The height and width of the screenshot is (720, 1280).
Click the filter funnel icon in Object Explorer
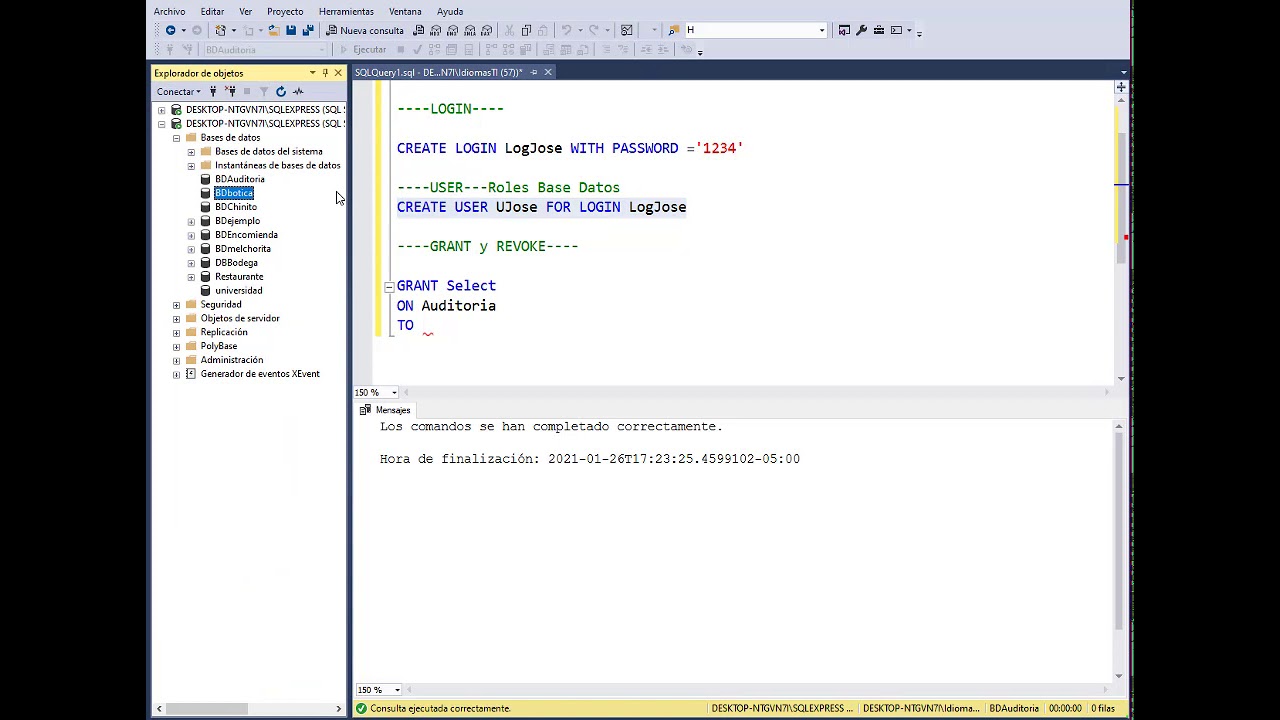pos(264,91)
